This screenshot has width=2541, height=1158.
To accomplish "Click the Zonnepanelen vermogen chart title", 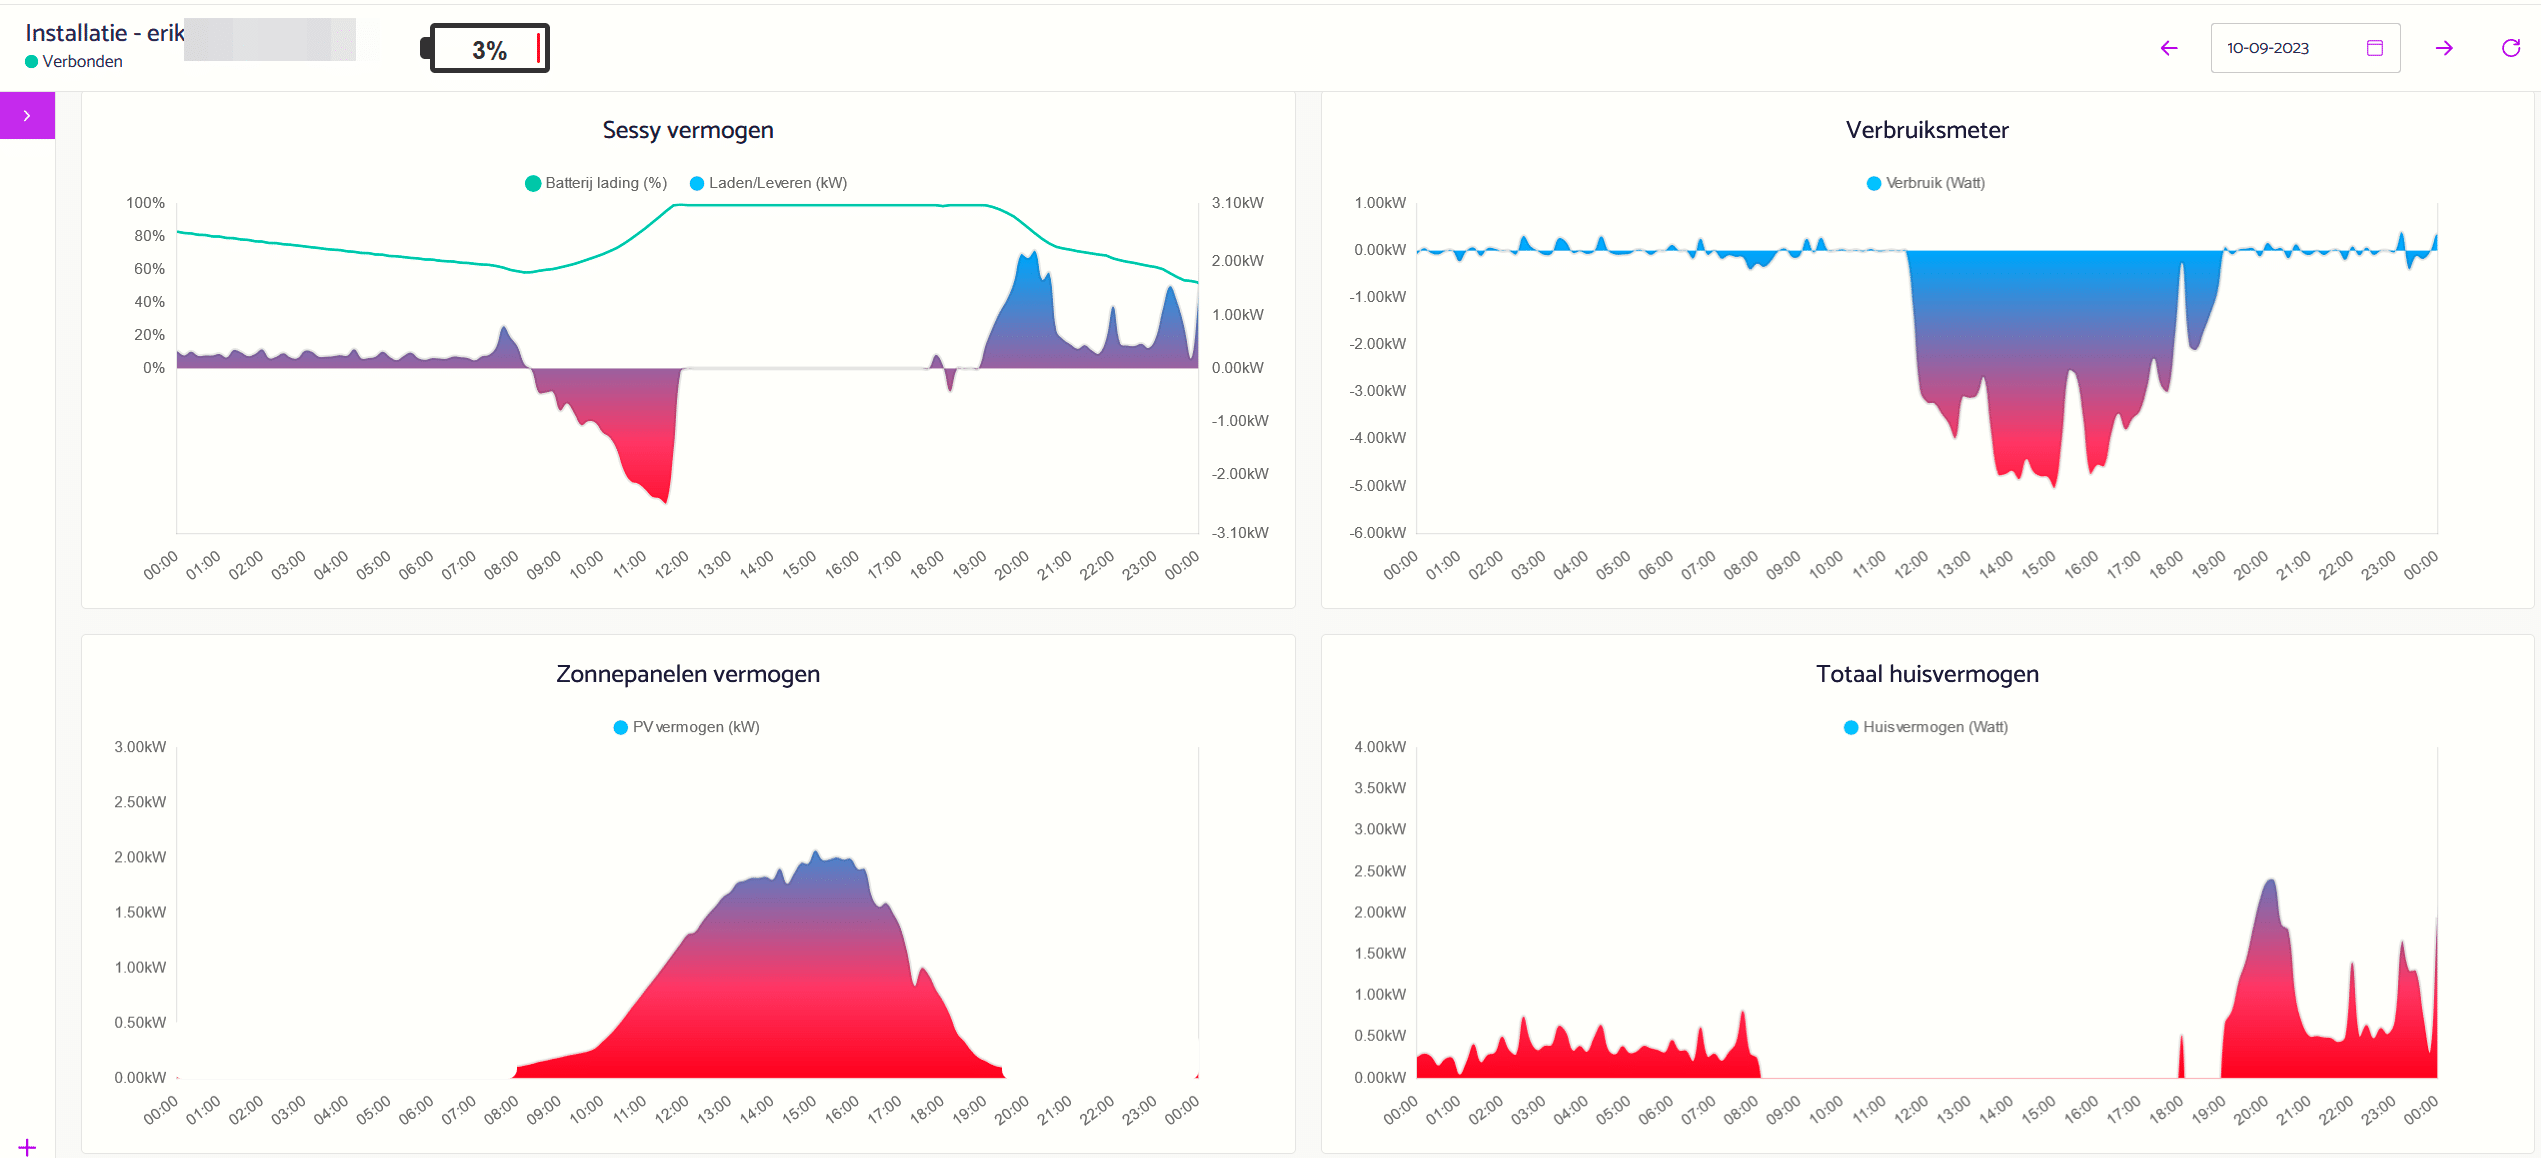I will pyautogui.click(x=688, y=674).
